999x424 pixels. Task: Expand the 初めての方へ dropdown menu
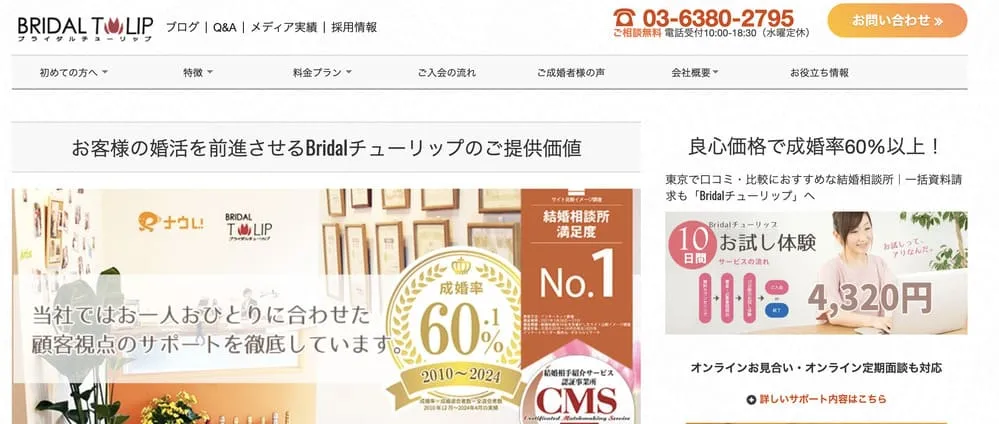73,73
